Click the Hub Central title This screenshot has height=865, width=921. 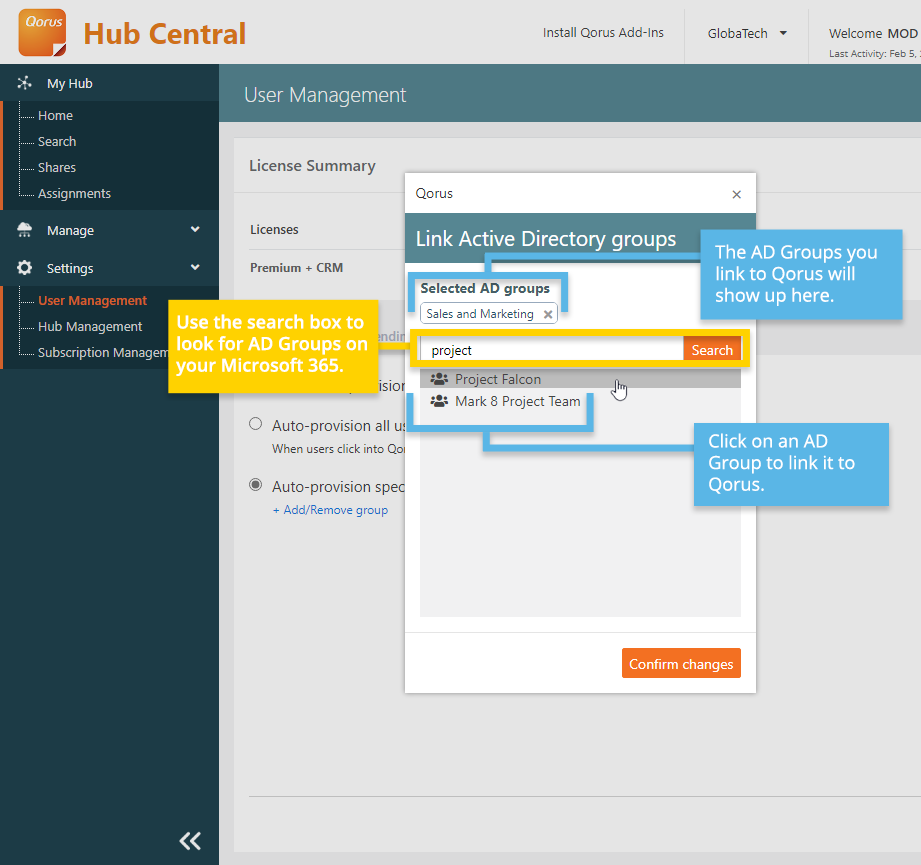[x=164, y=33]
